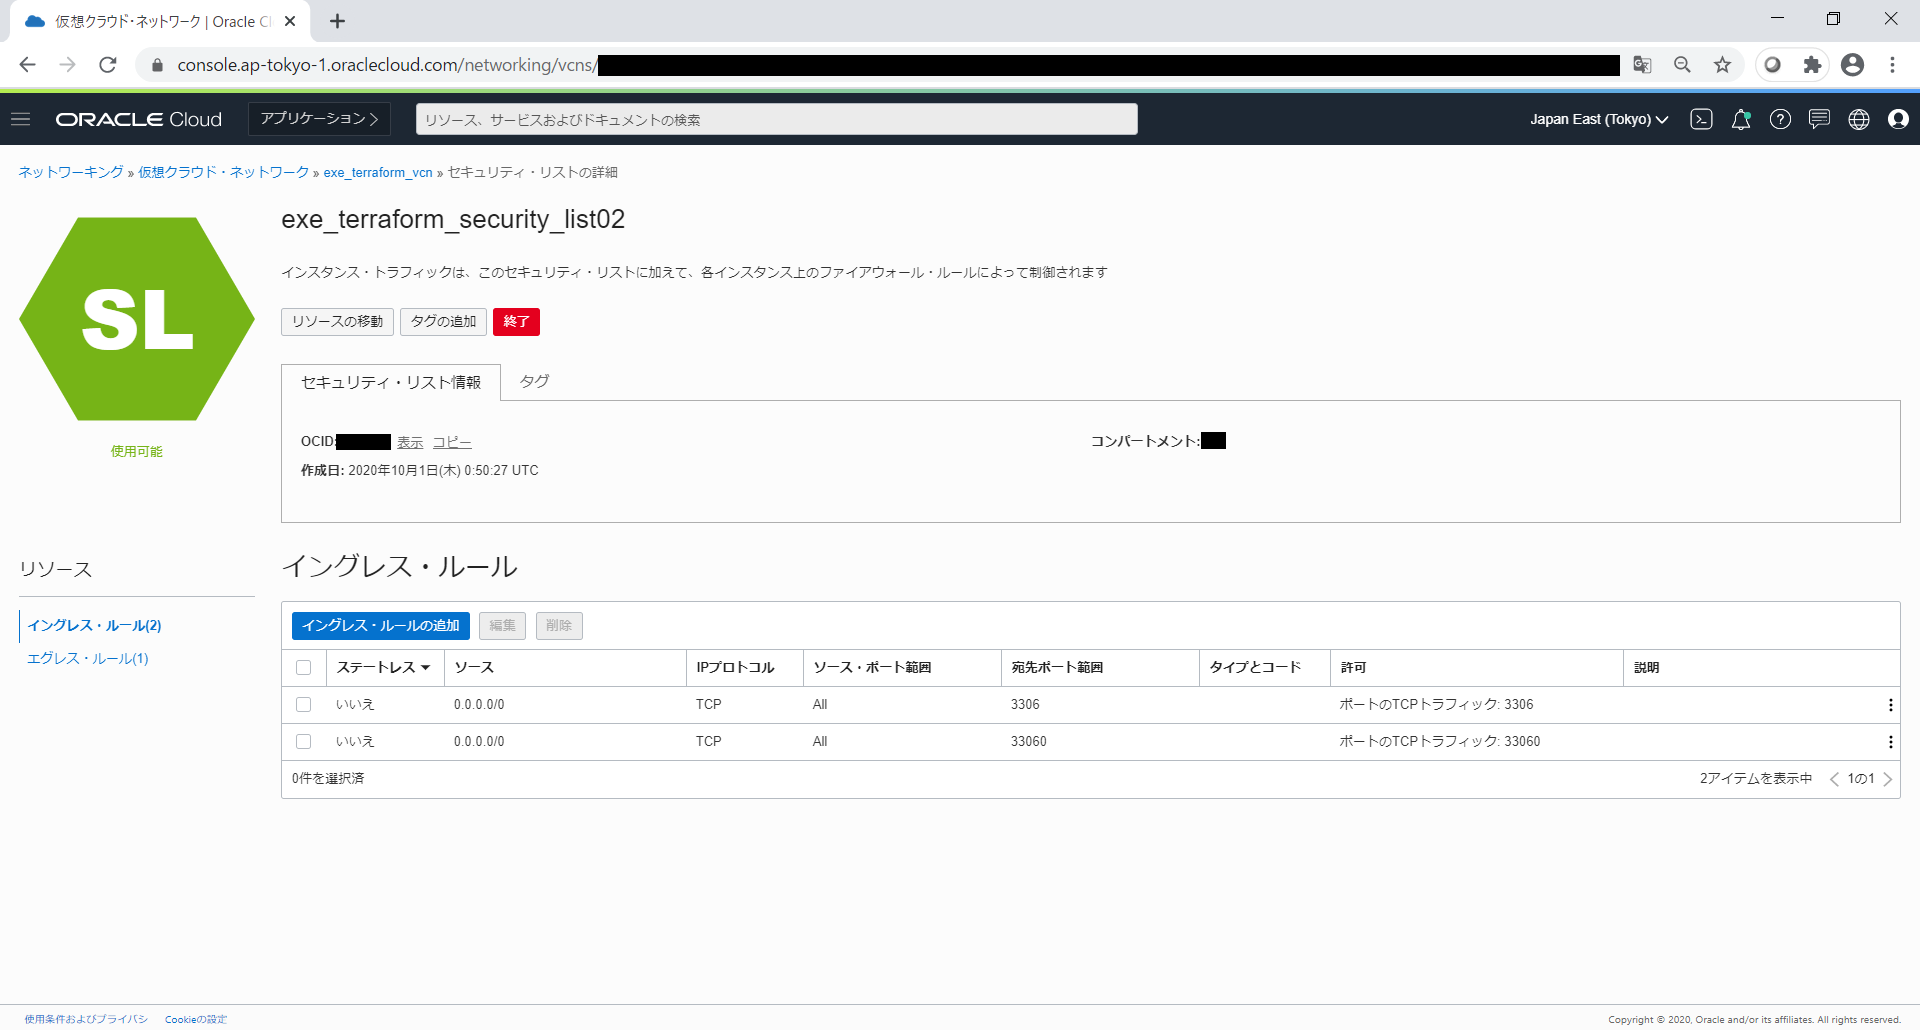1920x1030 pixels.
Task: Open the Oracle Cloud hamburger navigation menu
Action: [20, 119]
